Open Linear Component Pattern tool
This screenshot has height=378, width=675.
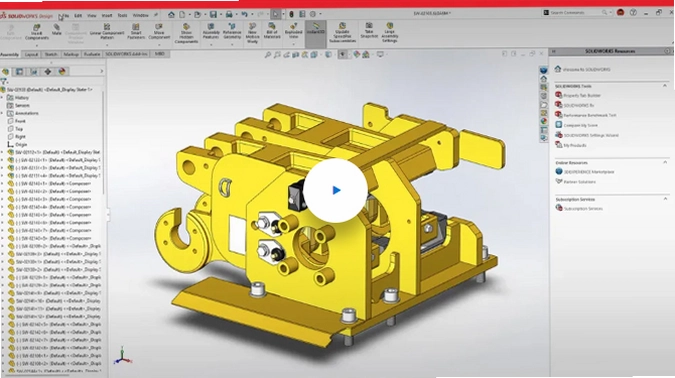107,32
